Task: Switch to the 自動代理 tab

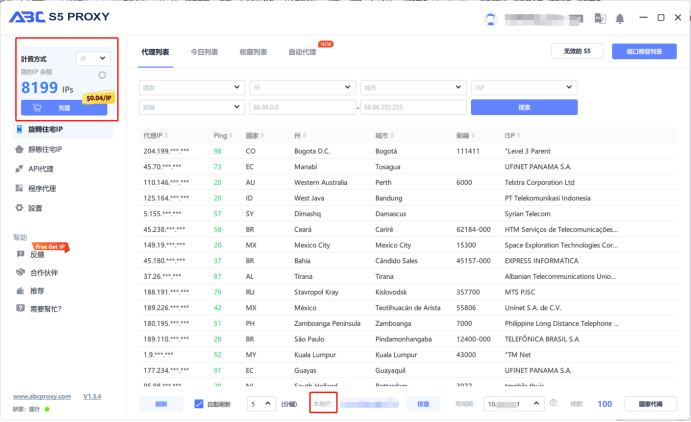Action: click(302, 52)
